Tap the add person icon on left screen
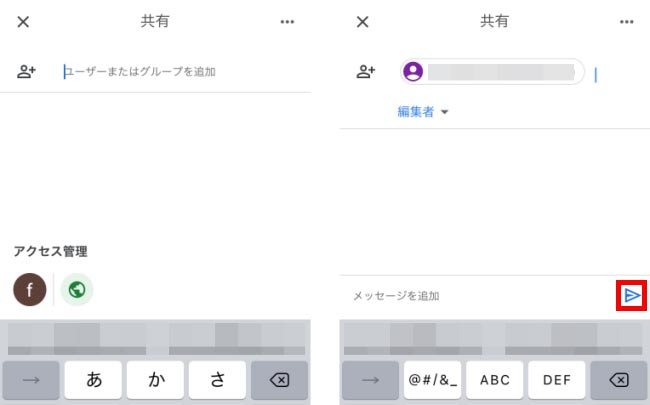The height and width of the screenshot is (405, 650). 26,72
